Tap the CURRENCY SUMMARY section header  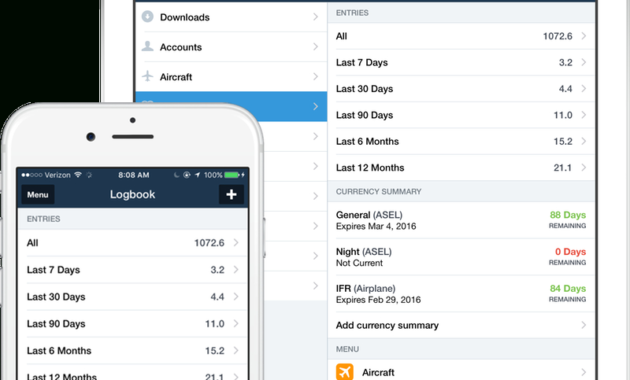tap(378, 192)
